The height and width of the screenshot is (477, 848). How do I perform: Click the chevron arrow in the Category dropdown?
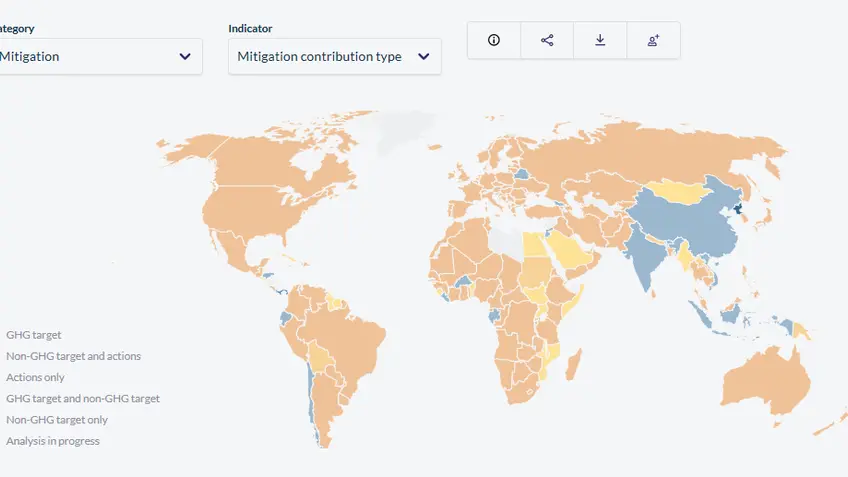(185, 56)
